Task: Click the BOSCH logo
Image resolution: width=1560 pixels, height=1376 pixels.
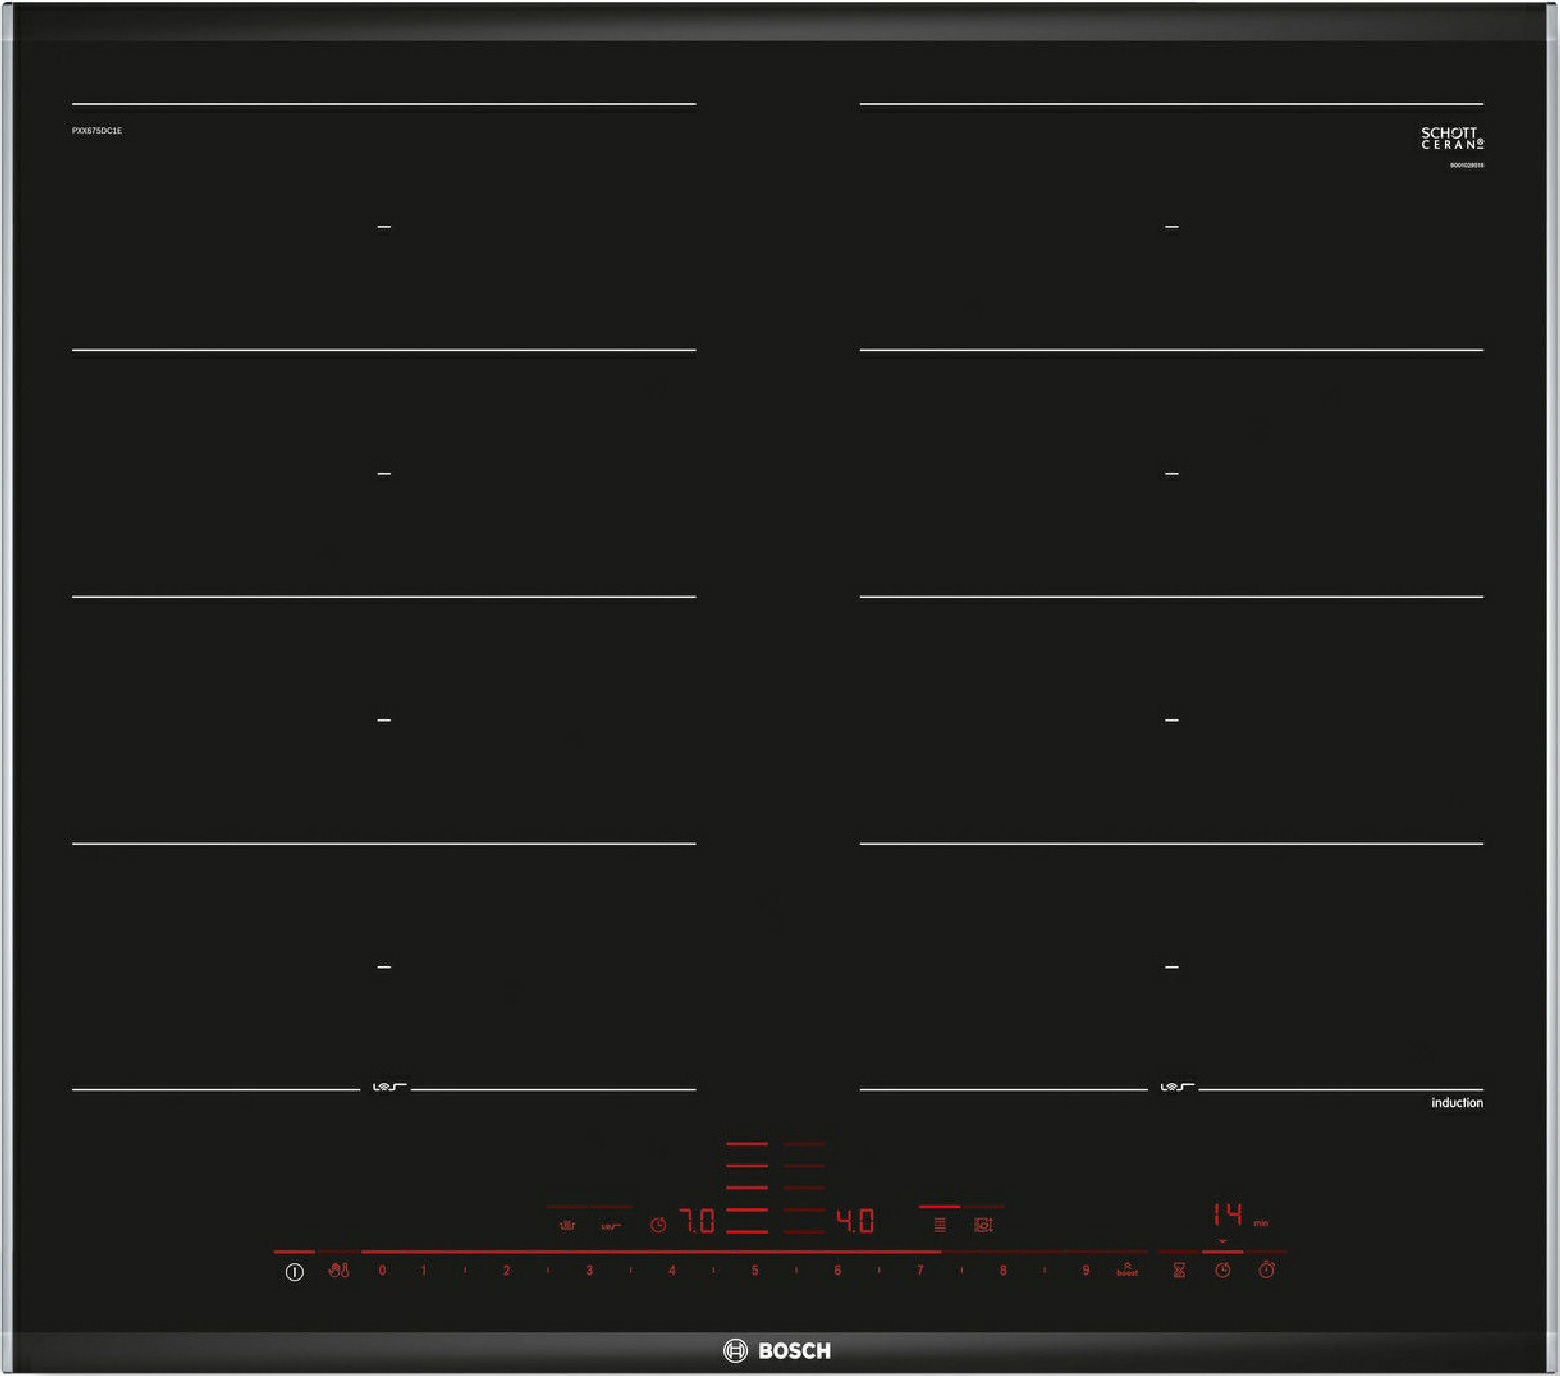Action: (x=777, y=1351)
